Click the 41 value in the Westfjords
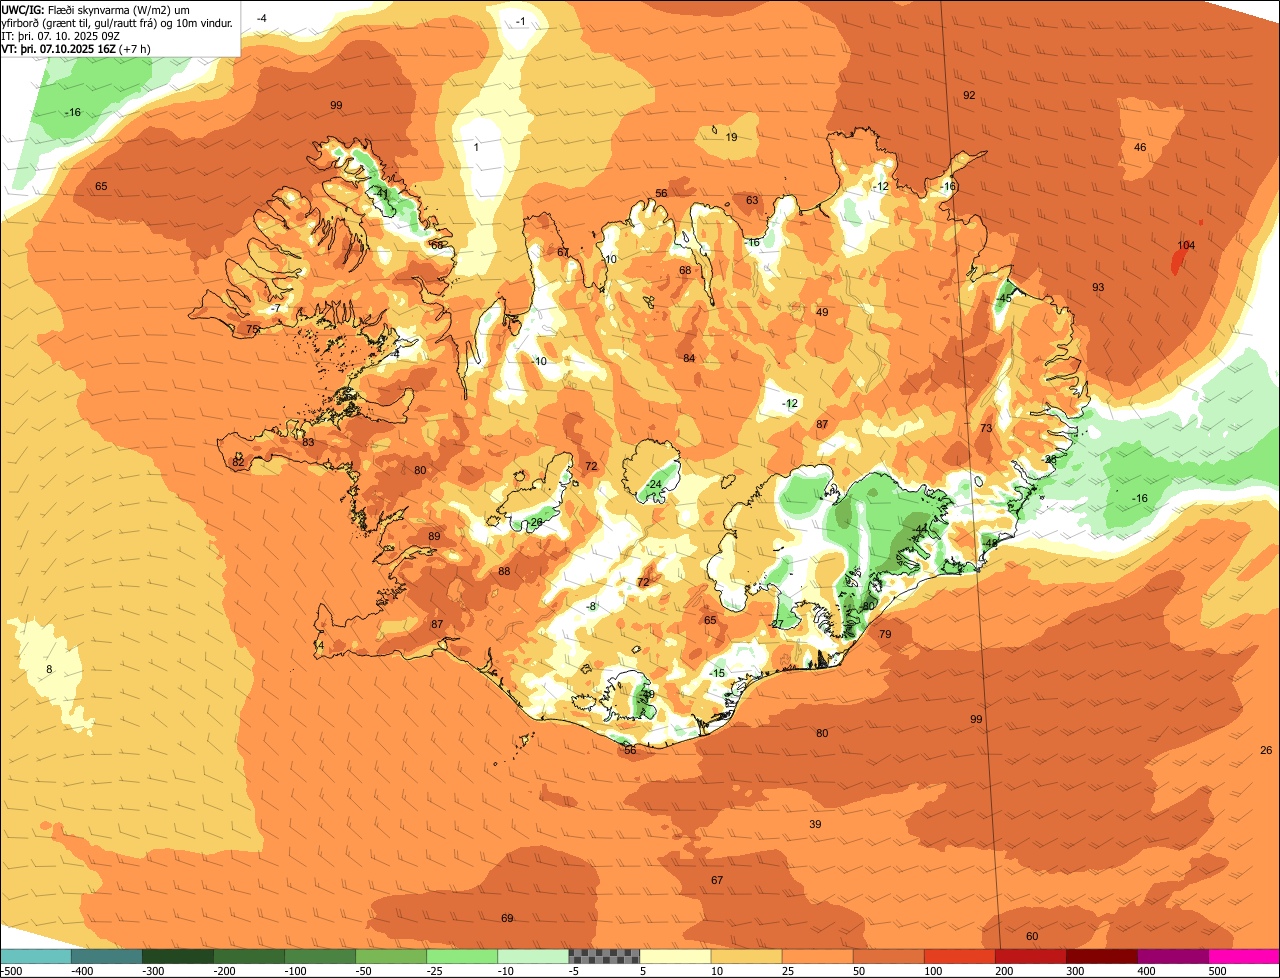Image resolution: width=1280 pixels, height=978 pixels. click(382, 193)
